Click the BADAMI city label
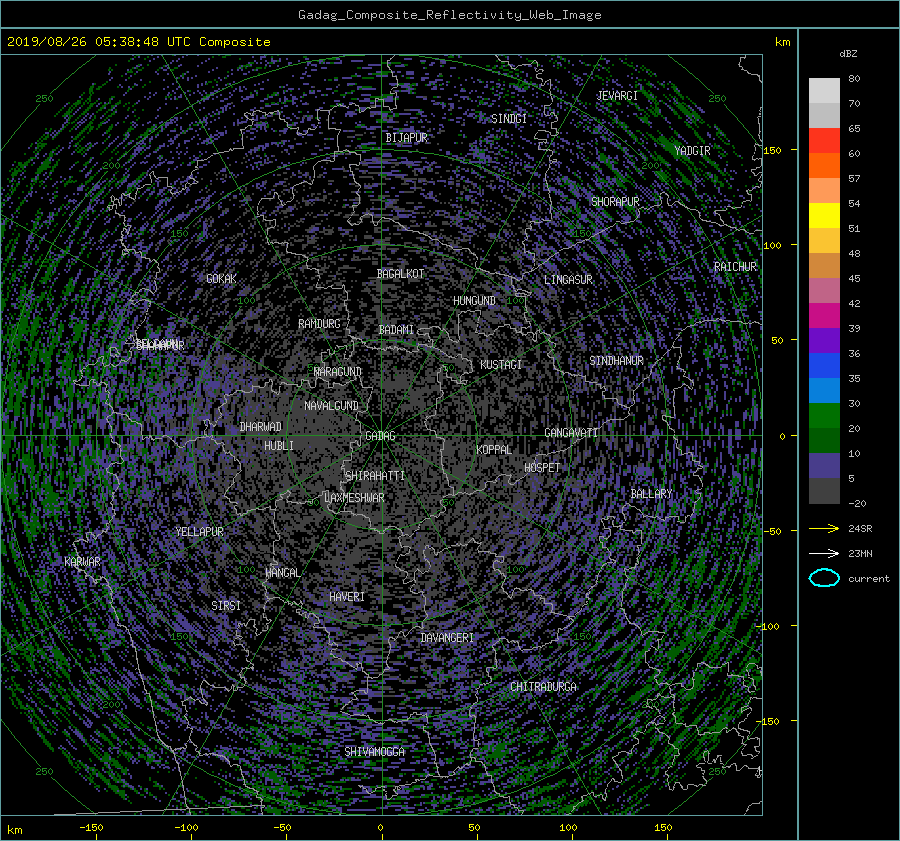Viewport: 900px width, 841px height. (x=396, y=330)
